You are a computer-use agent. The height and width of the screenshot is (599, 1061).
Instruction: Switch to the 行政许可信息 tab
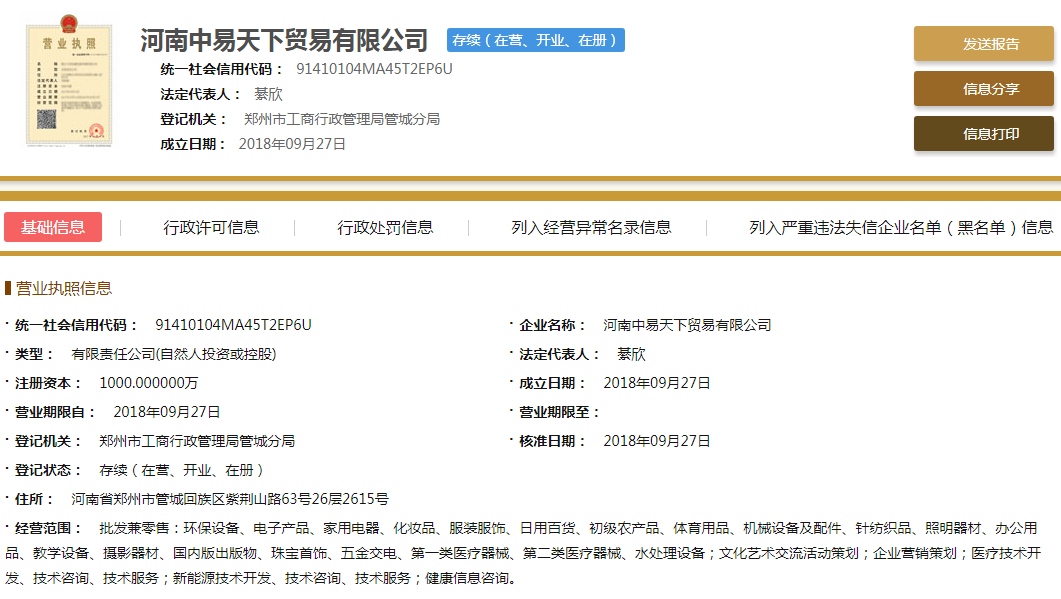(211, 228)
